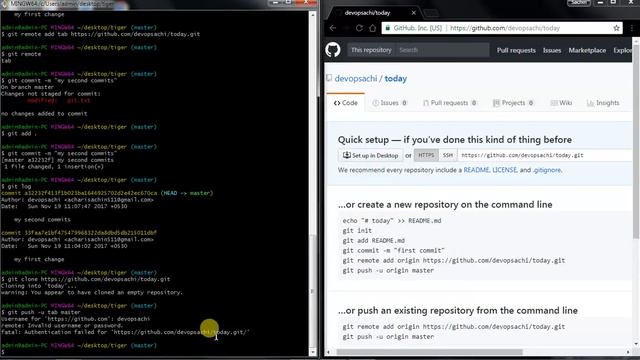Open Set up in Desktop

(370, 155)
